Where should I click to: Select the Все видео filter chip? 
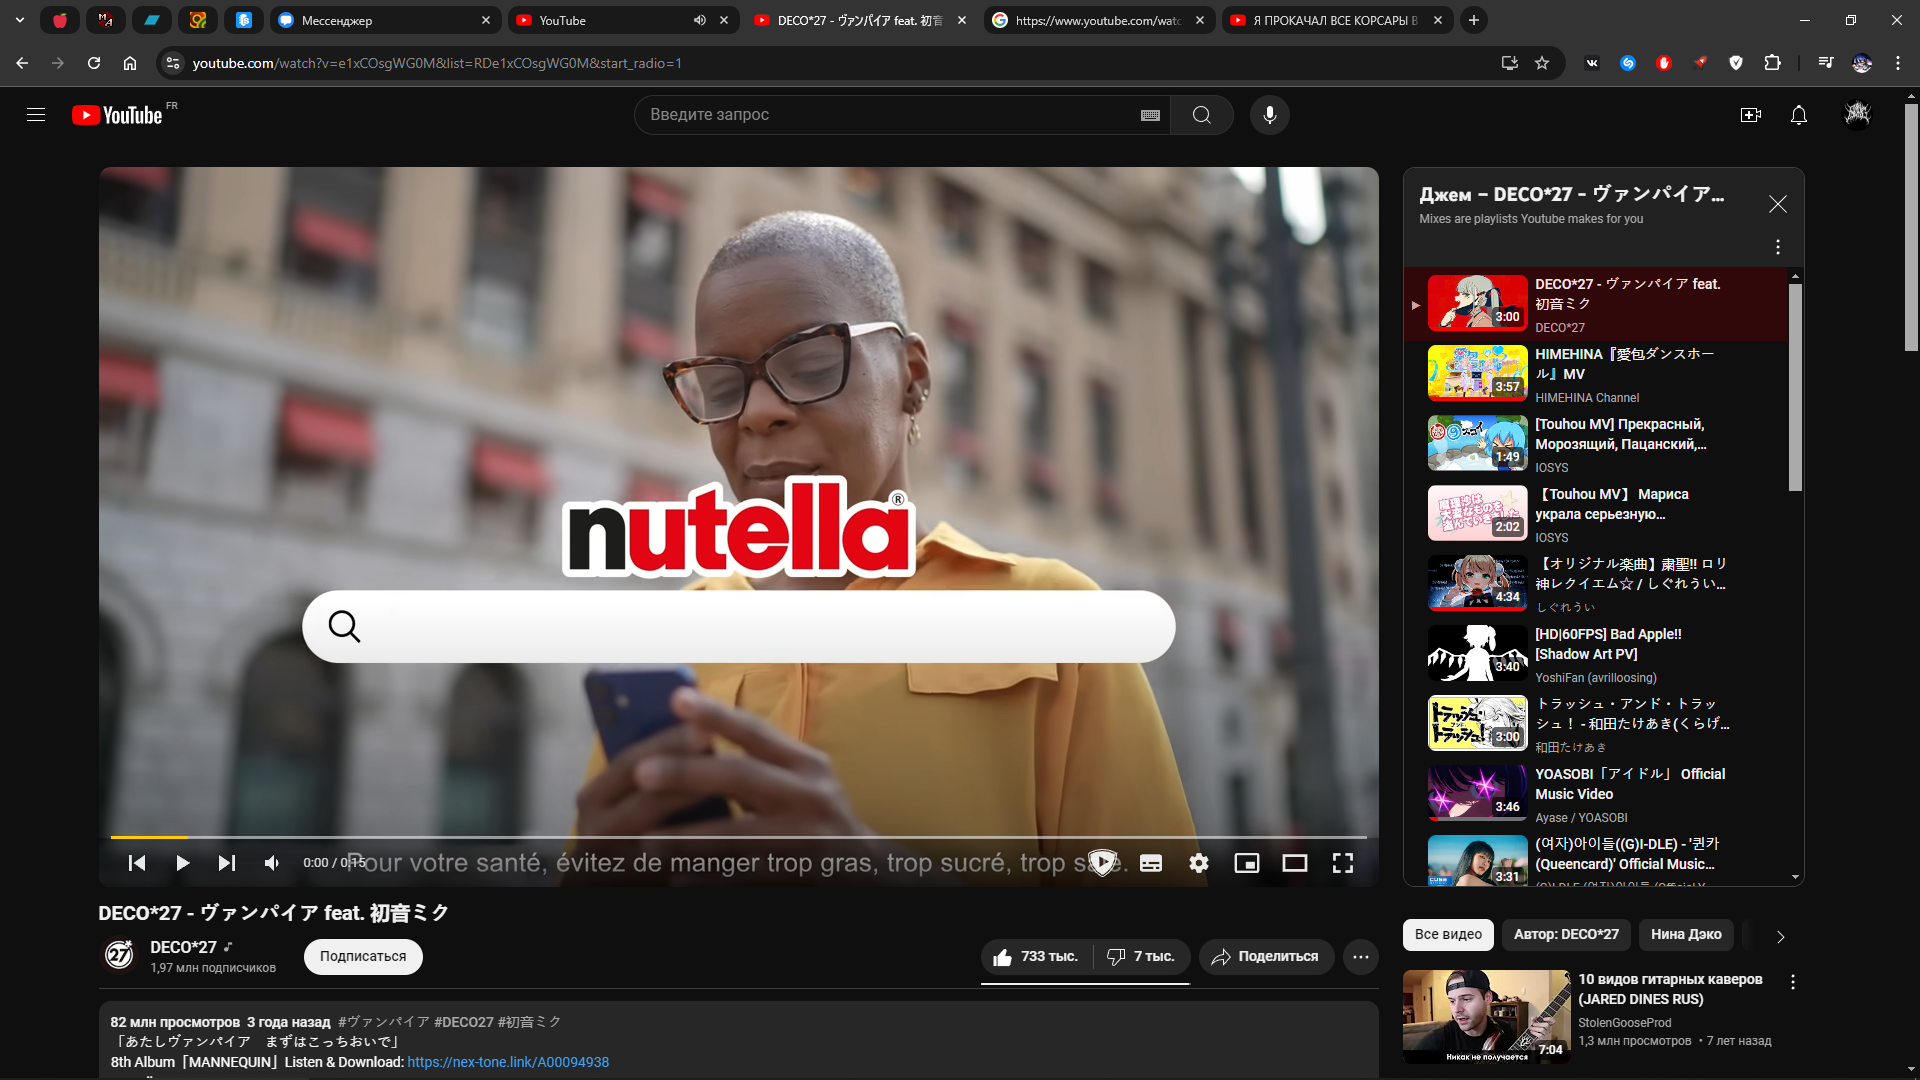point(1448,934)
